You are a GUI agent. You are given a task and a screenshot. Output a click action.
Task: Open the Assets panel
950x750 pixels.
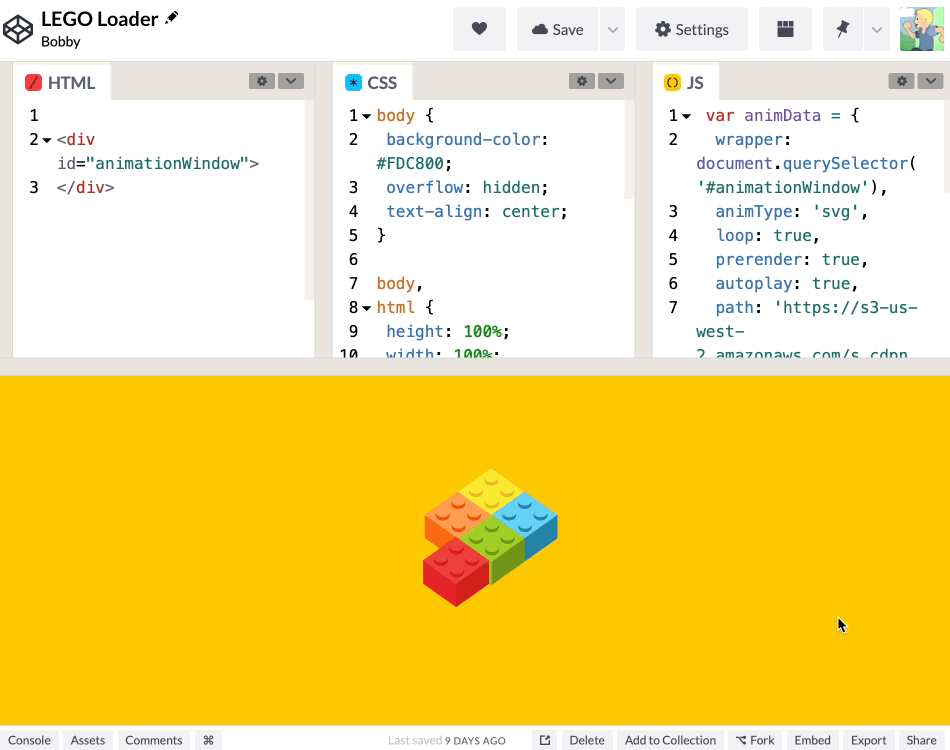pos(88,740)
